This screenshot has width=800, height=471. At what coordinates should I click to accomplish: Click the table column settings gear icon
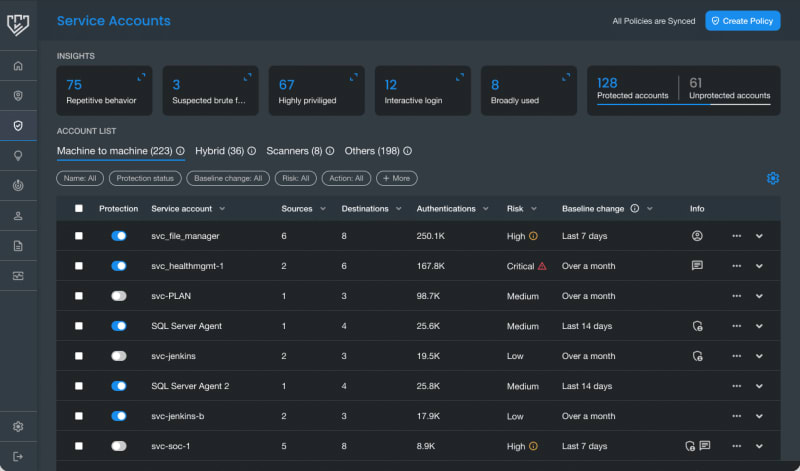pos(772,178)
